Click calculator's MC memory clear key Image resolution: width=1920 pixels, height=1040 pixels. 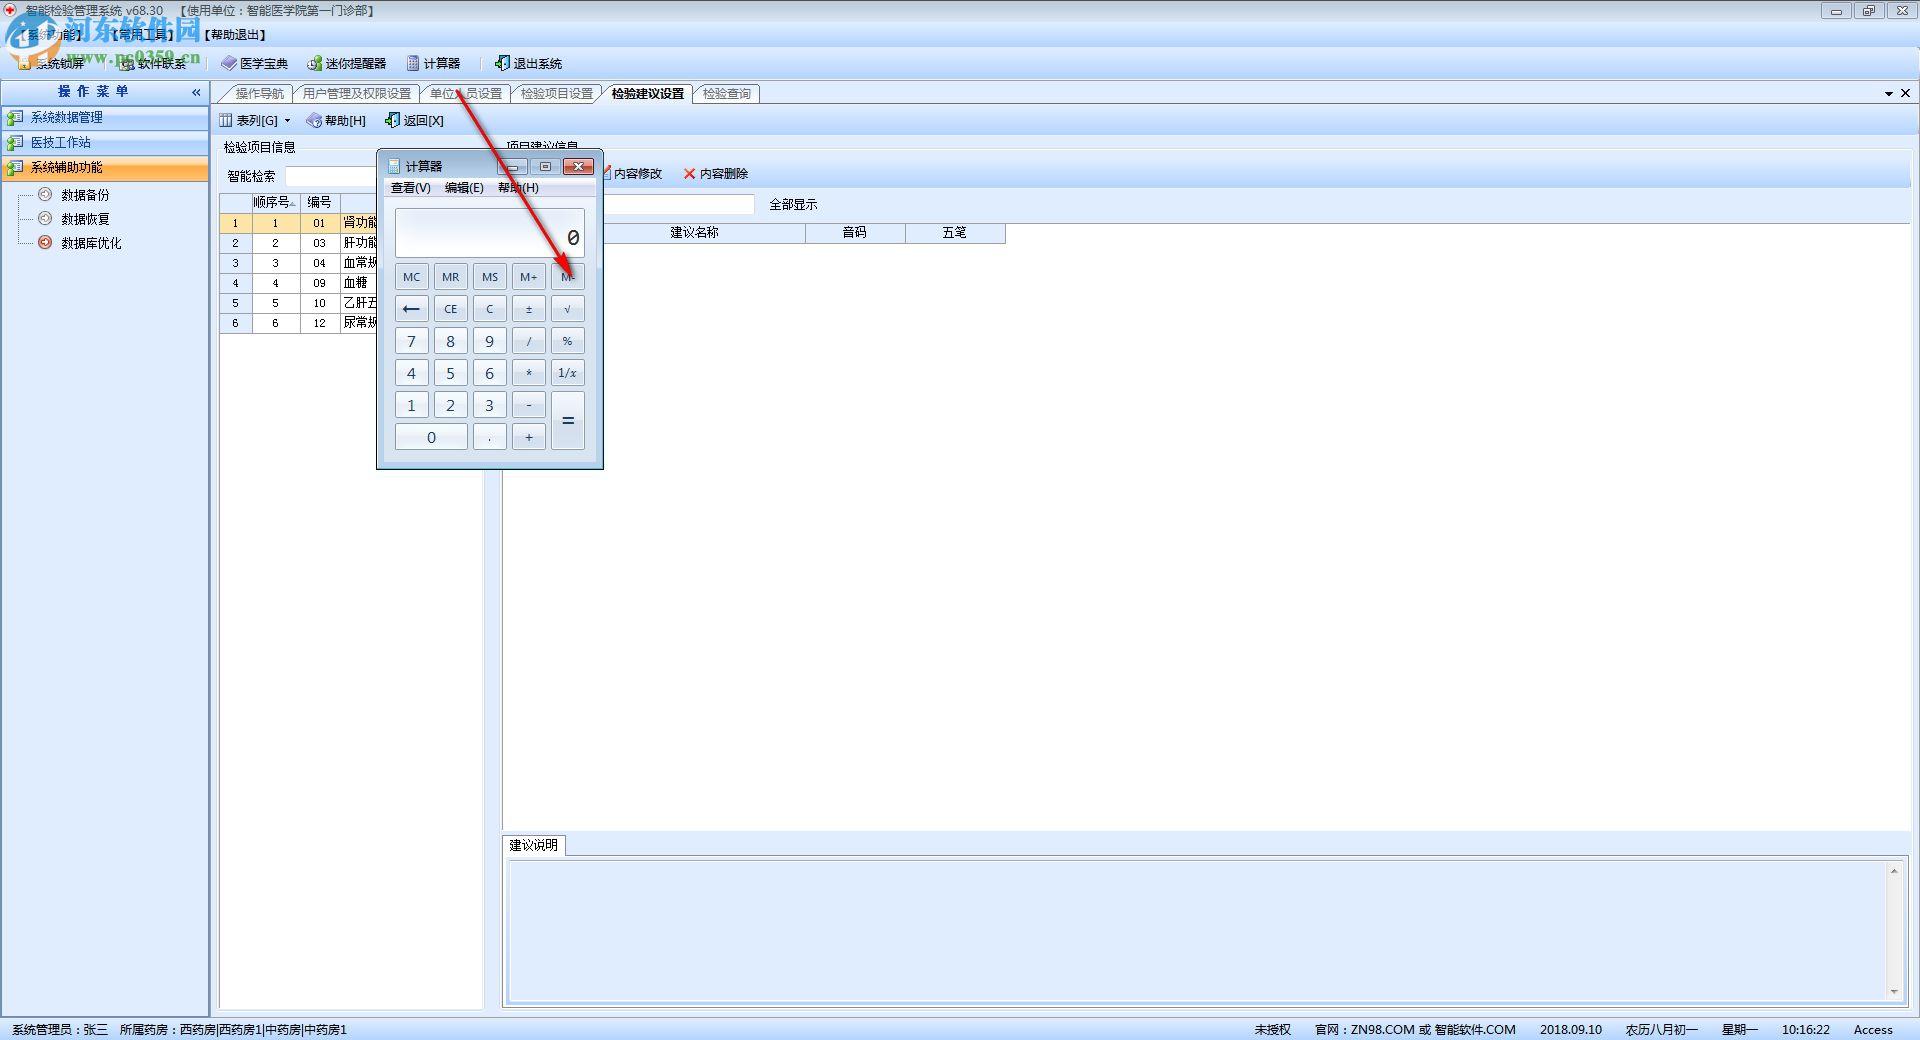(411, 277)
